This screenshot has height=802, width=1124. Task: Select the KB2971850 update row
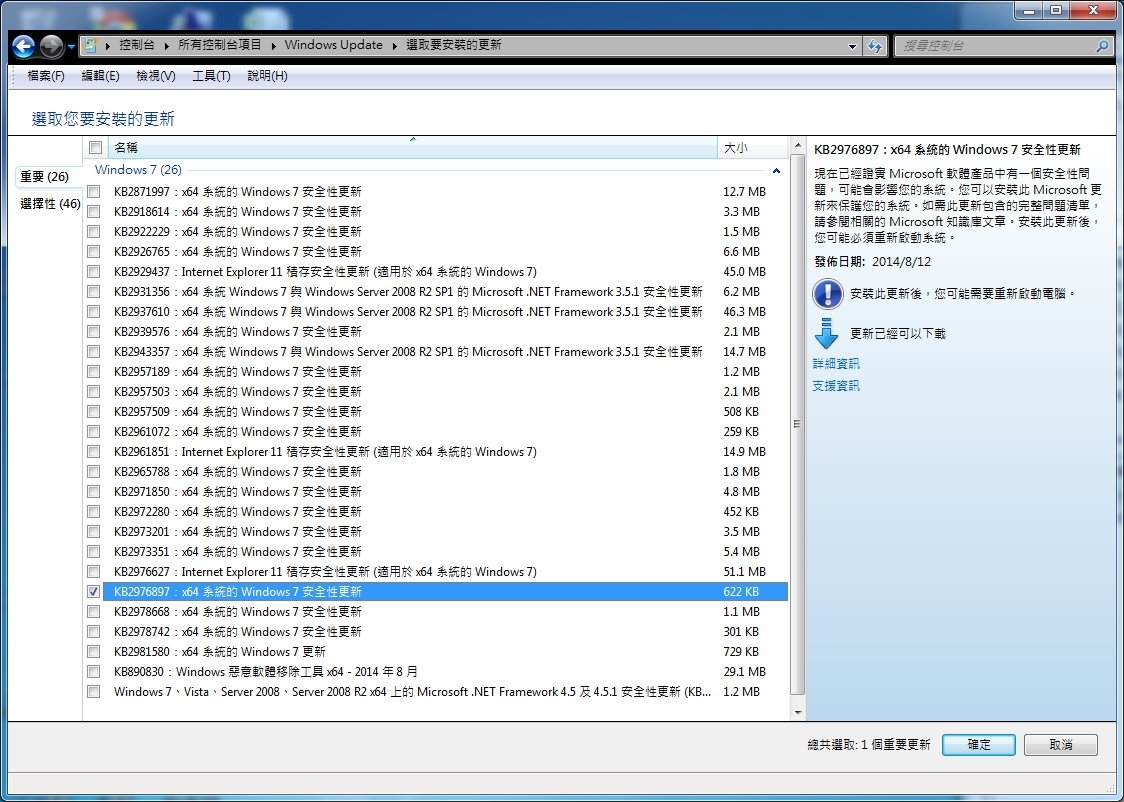(445, 492)
